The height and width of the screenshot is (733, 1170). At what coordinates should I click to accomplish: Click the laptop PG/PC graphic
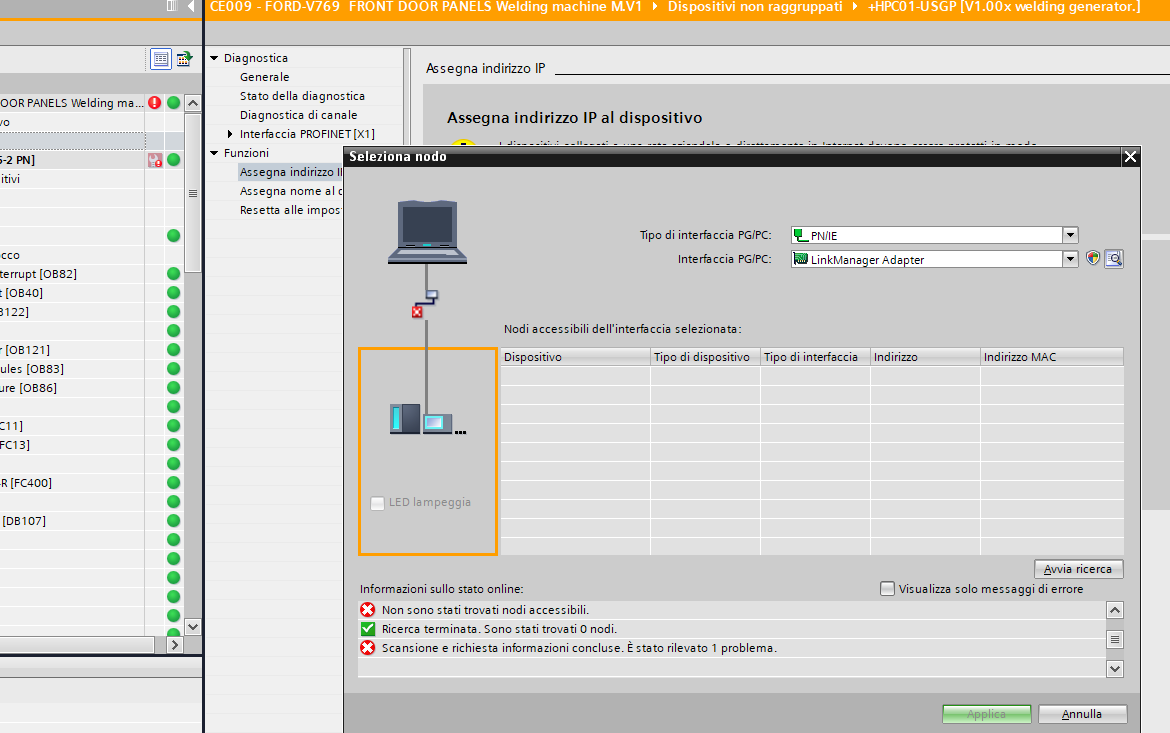click(428, 232)
